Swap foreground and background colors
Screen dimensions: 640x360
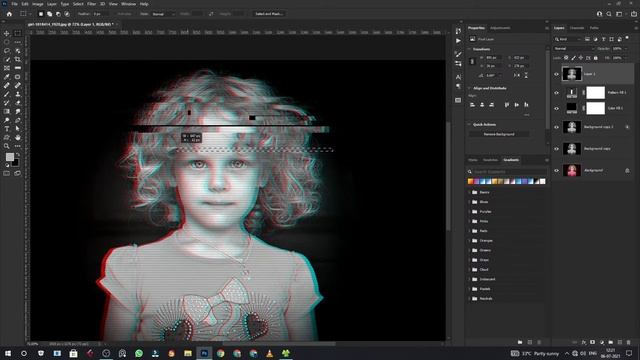(x=18, y=155)
